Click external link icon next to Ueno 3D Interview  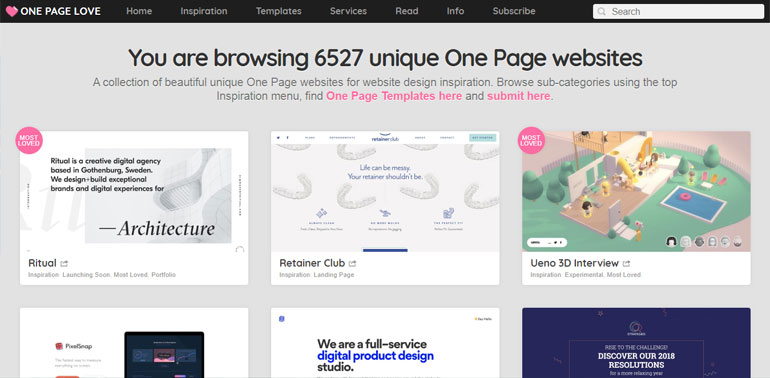(x=626, y=264)
